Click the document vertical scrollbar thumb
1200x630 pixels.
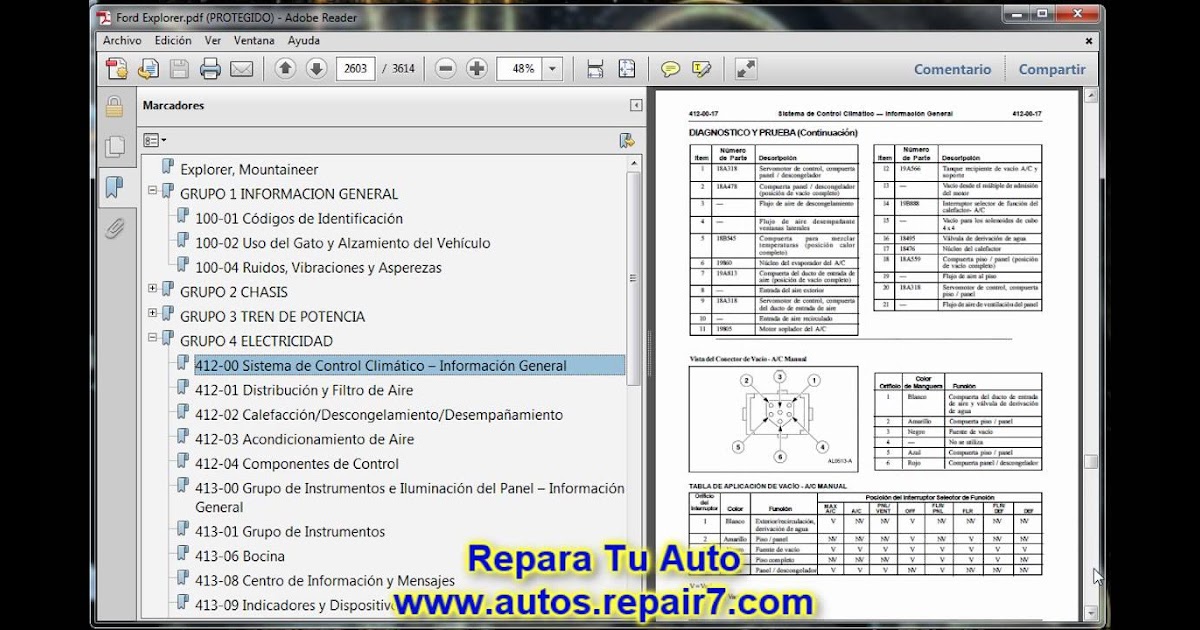point(1090,462)
